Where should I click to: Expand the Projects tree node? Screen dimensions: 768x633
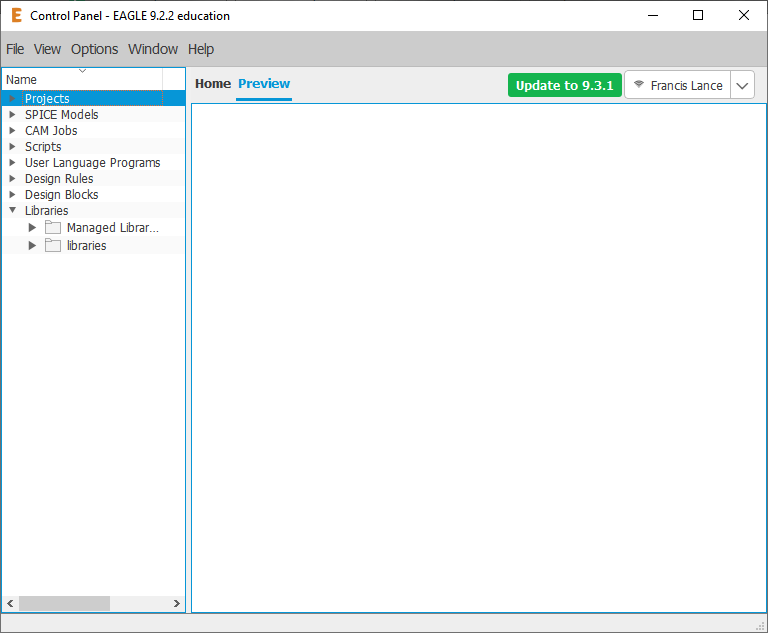12,98
